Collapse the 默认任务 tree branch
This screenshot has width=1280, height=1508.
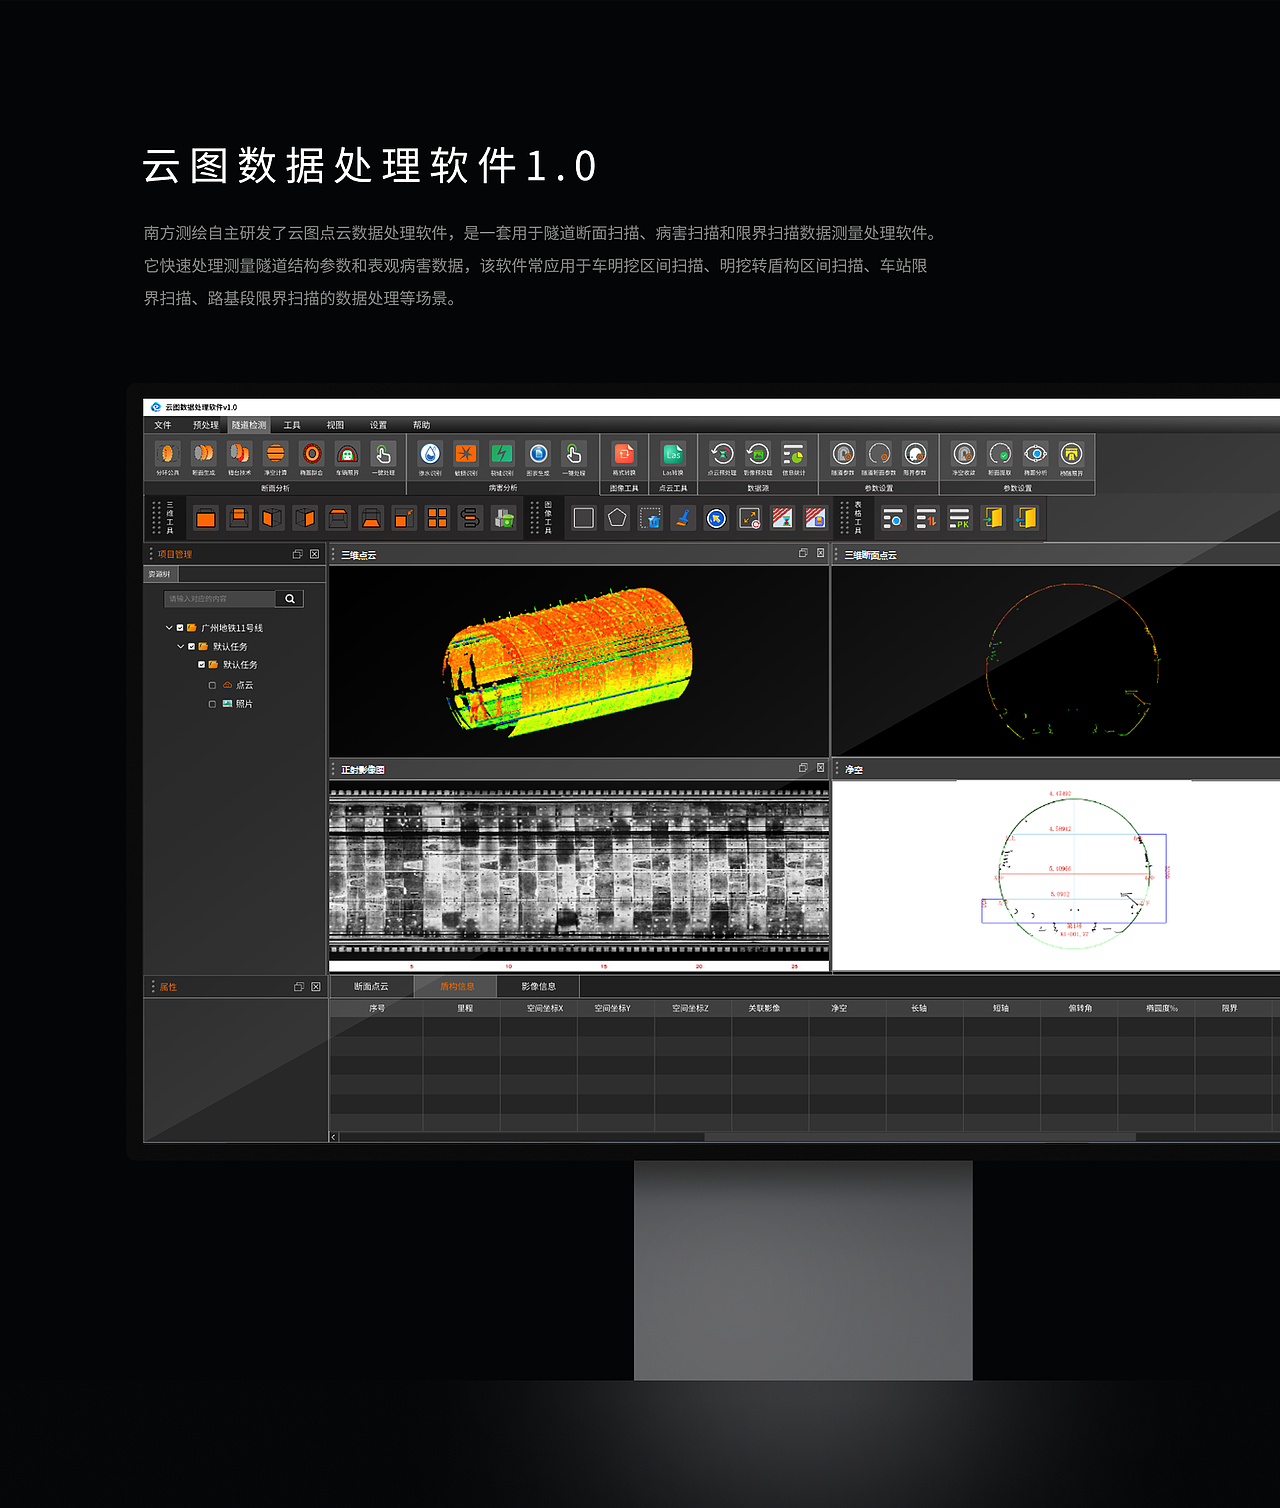click(x=181, y=647)
